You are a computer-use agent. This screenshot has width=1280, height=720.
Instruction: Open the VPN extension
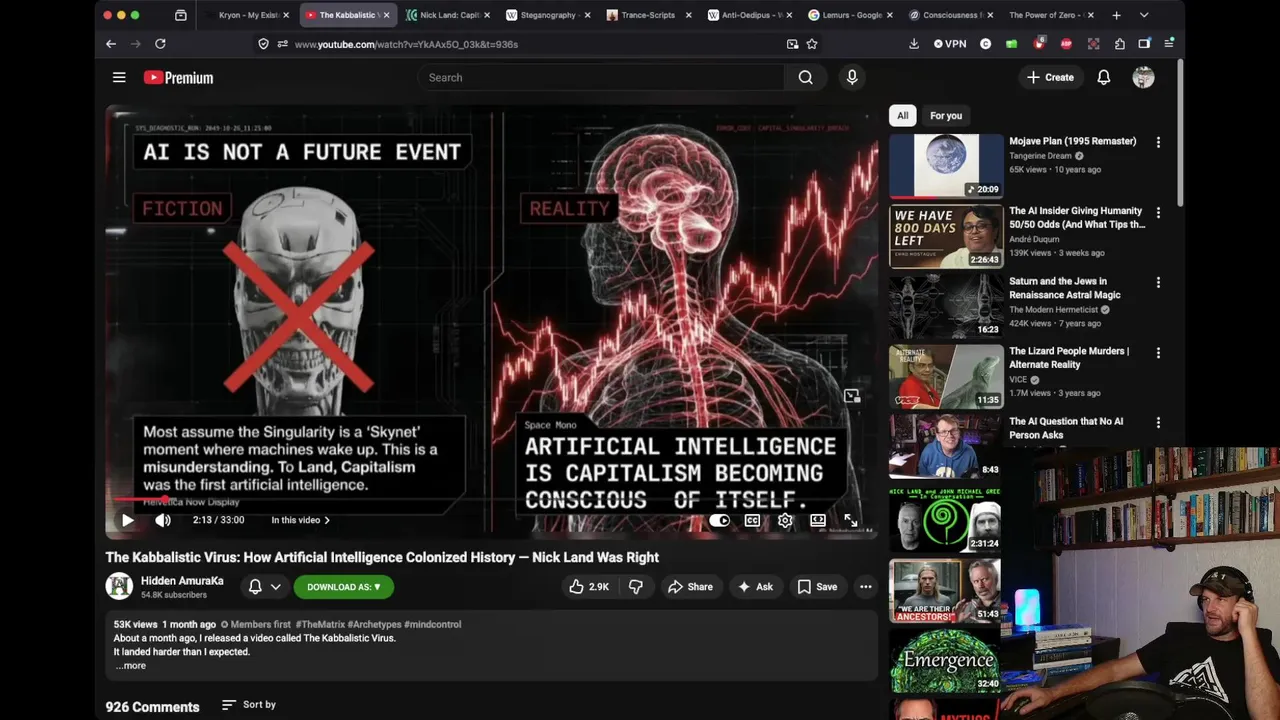(x=950, y=44)
